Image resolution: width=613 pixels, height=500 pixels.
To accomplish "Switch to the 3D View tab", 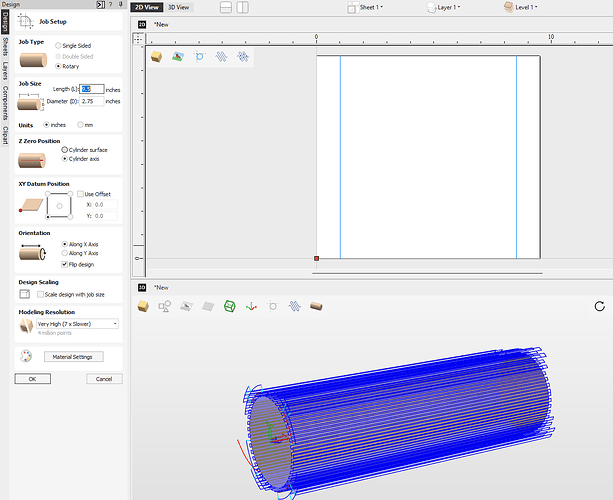I will 179,7.
